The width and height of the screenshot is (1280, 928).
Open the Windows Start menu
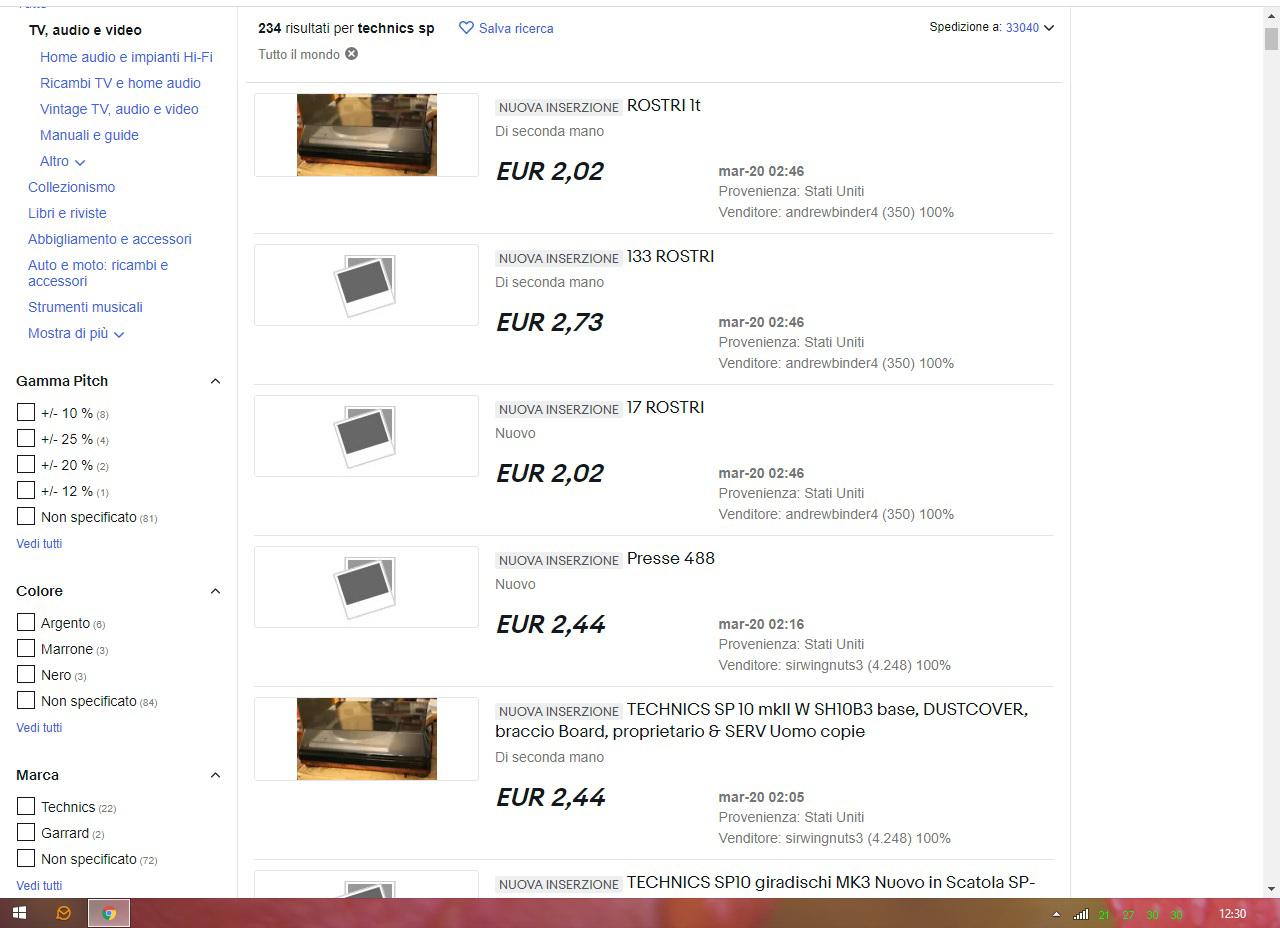(19, 913)
